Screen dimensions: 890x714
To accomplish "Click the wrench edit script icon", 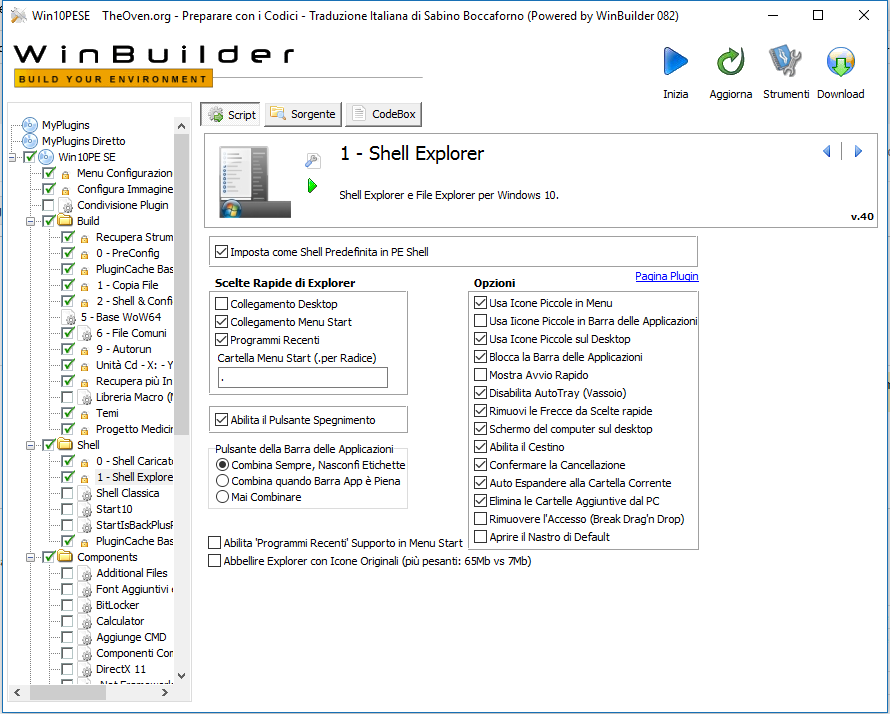I will tap(312, 161).
